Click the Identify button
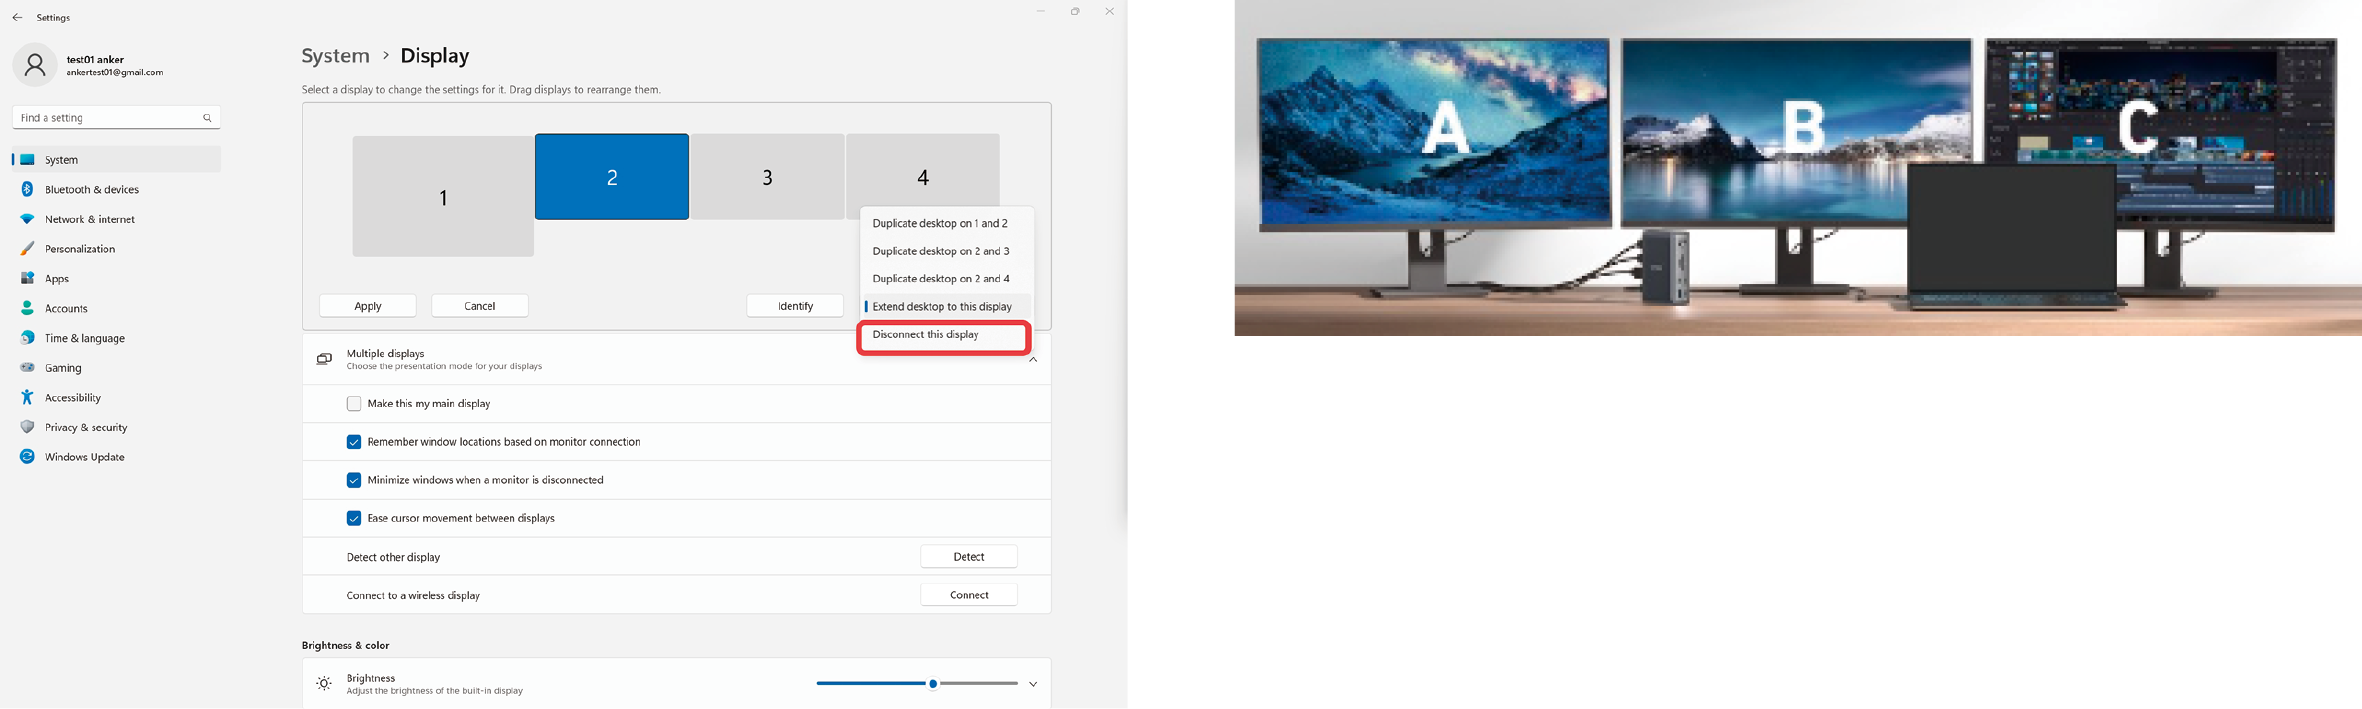This screenshot has width=2362, height=709. tap(795, 306)
